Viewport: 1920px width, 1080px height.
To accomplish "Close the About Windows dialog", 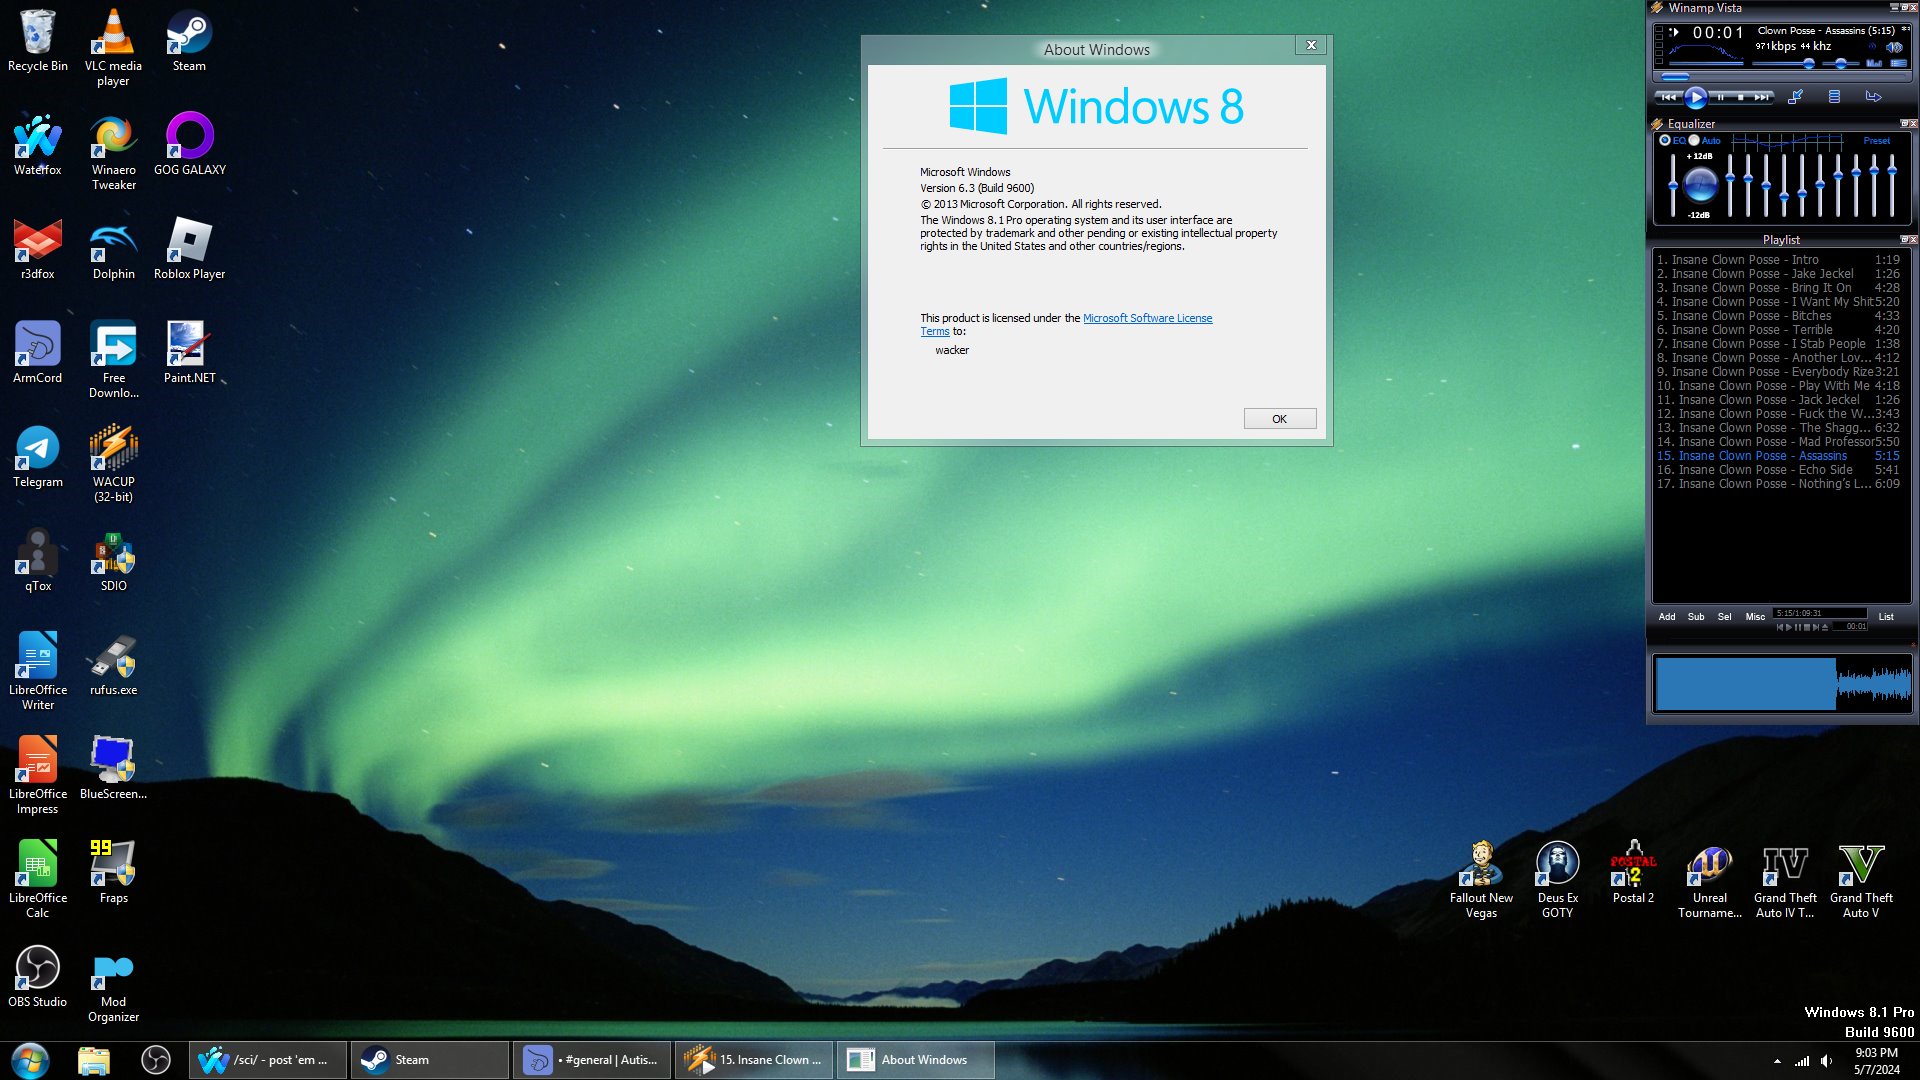I will (1311, 45).
